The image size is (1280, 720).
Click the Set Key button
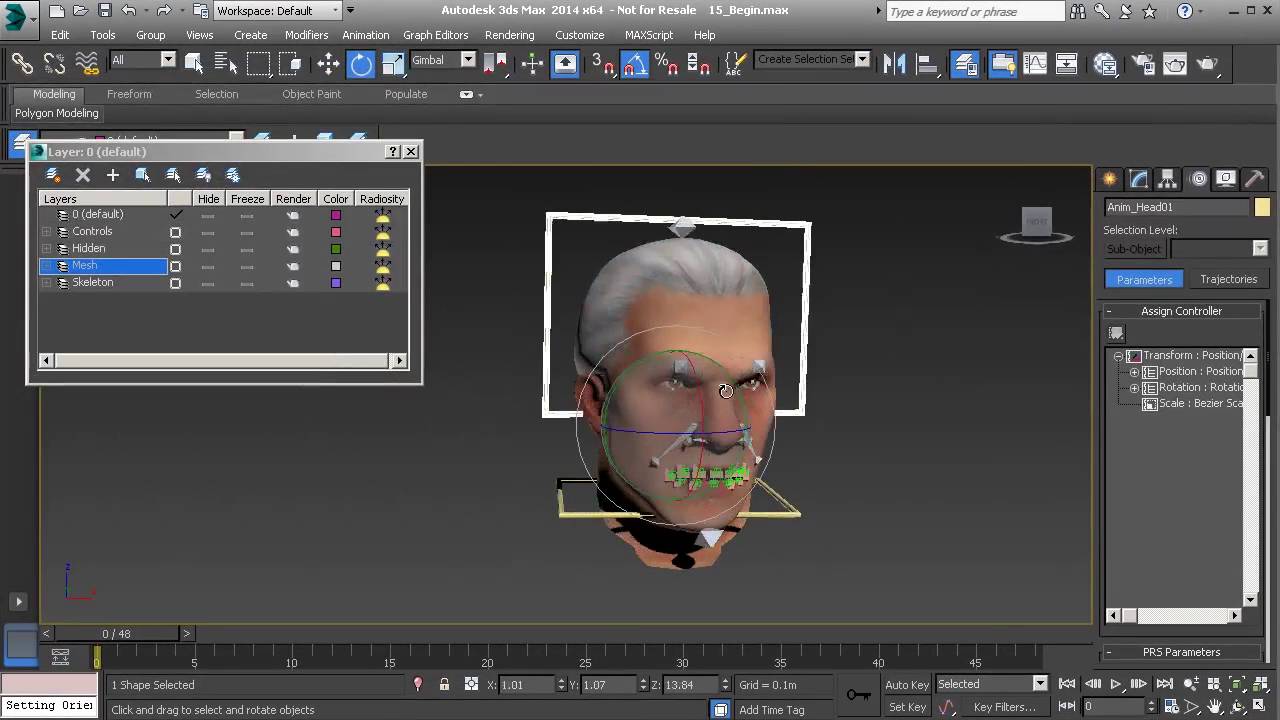[x=907, y=707]
